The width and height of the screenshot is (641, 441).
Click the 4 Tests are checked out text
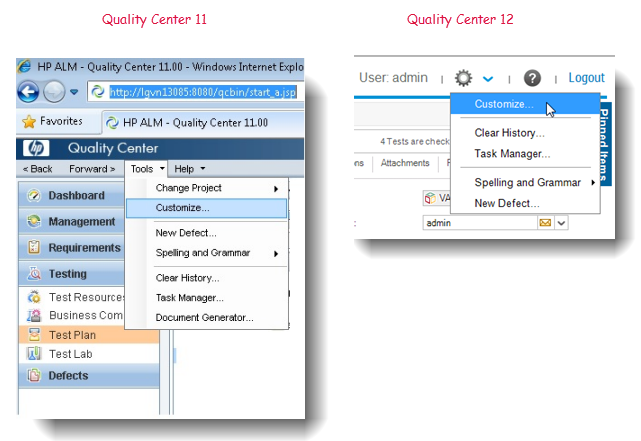415,141
